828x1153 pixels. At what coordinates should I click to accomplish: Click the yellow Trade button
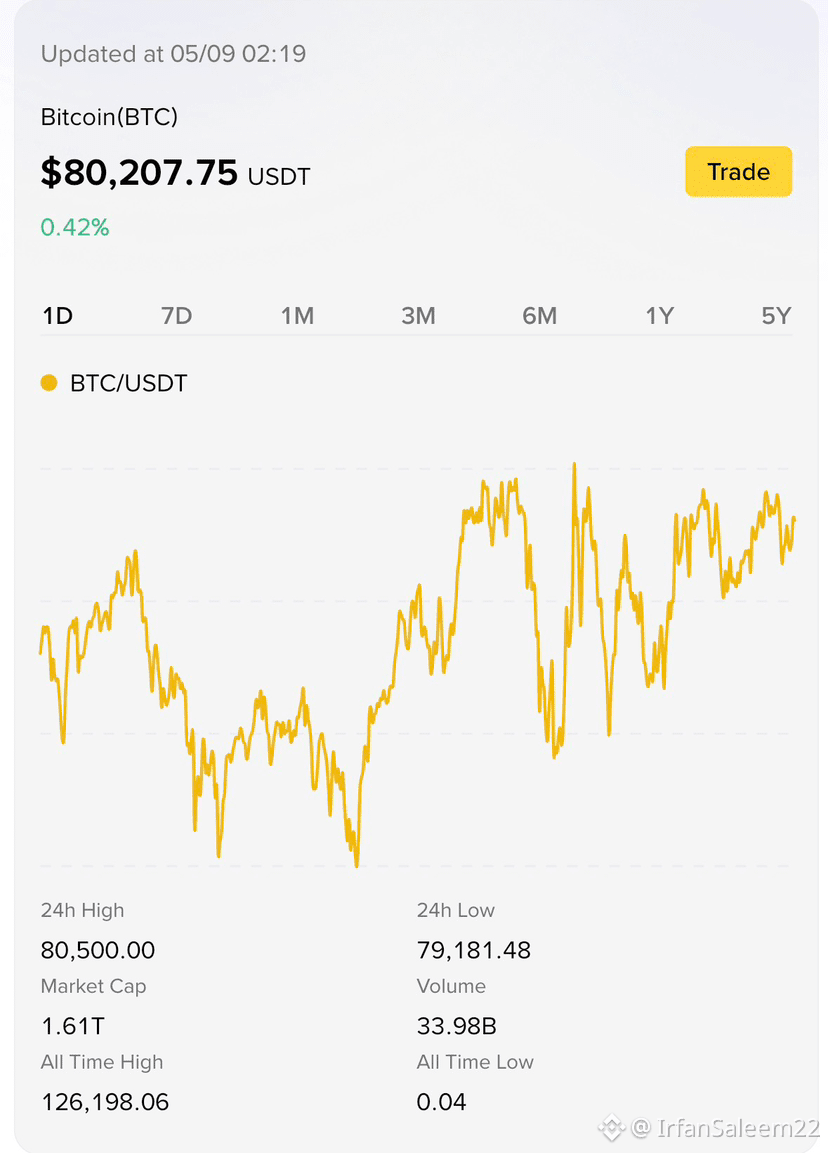738,171
